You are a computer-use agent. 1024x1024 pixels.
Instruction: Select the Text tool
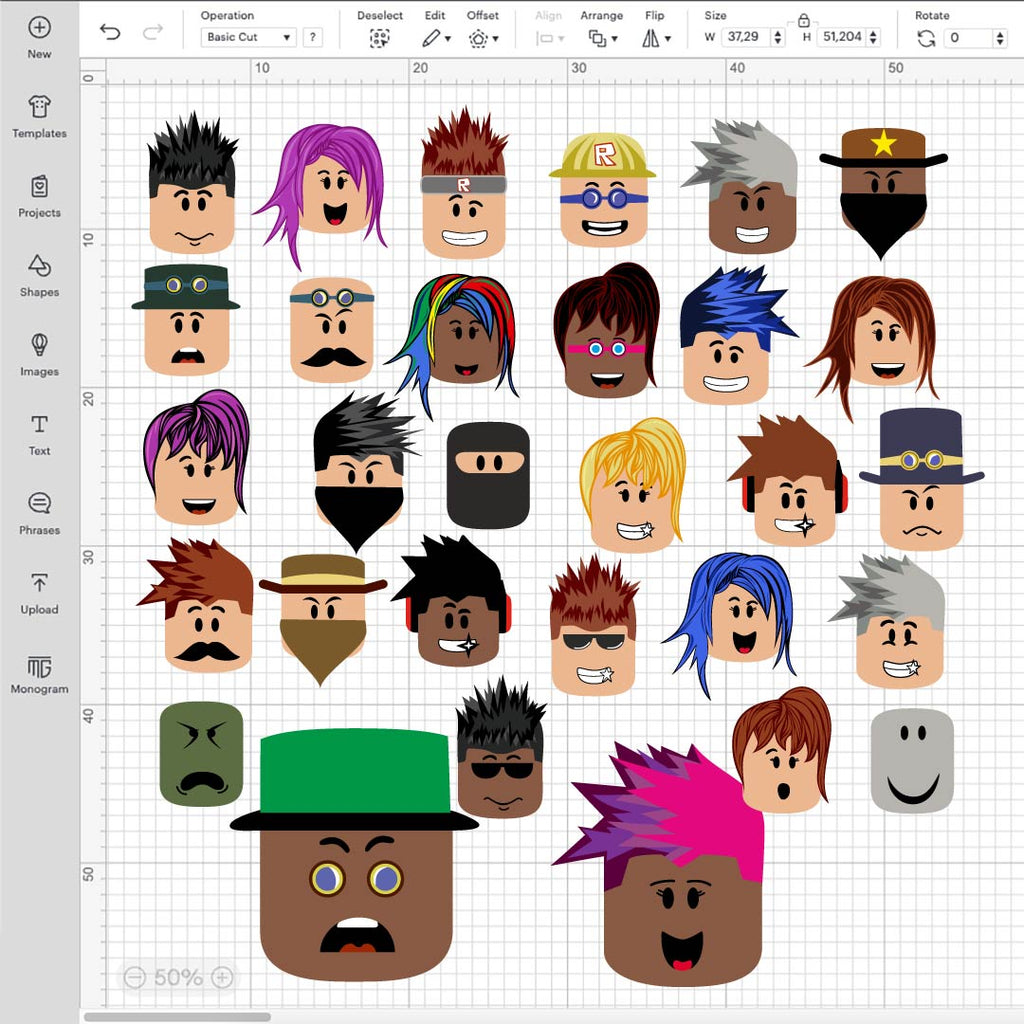pyautogui.click(x=39, y=425)
